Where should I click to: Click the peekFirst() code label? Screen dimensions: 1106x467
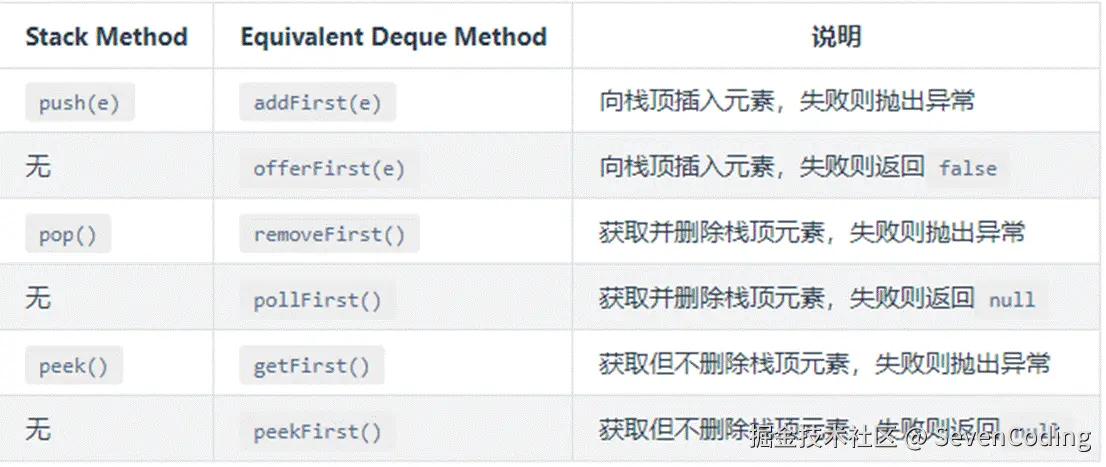pyautogui.click(x=317, y=431)
